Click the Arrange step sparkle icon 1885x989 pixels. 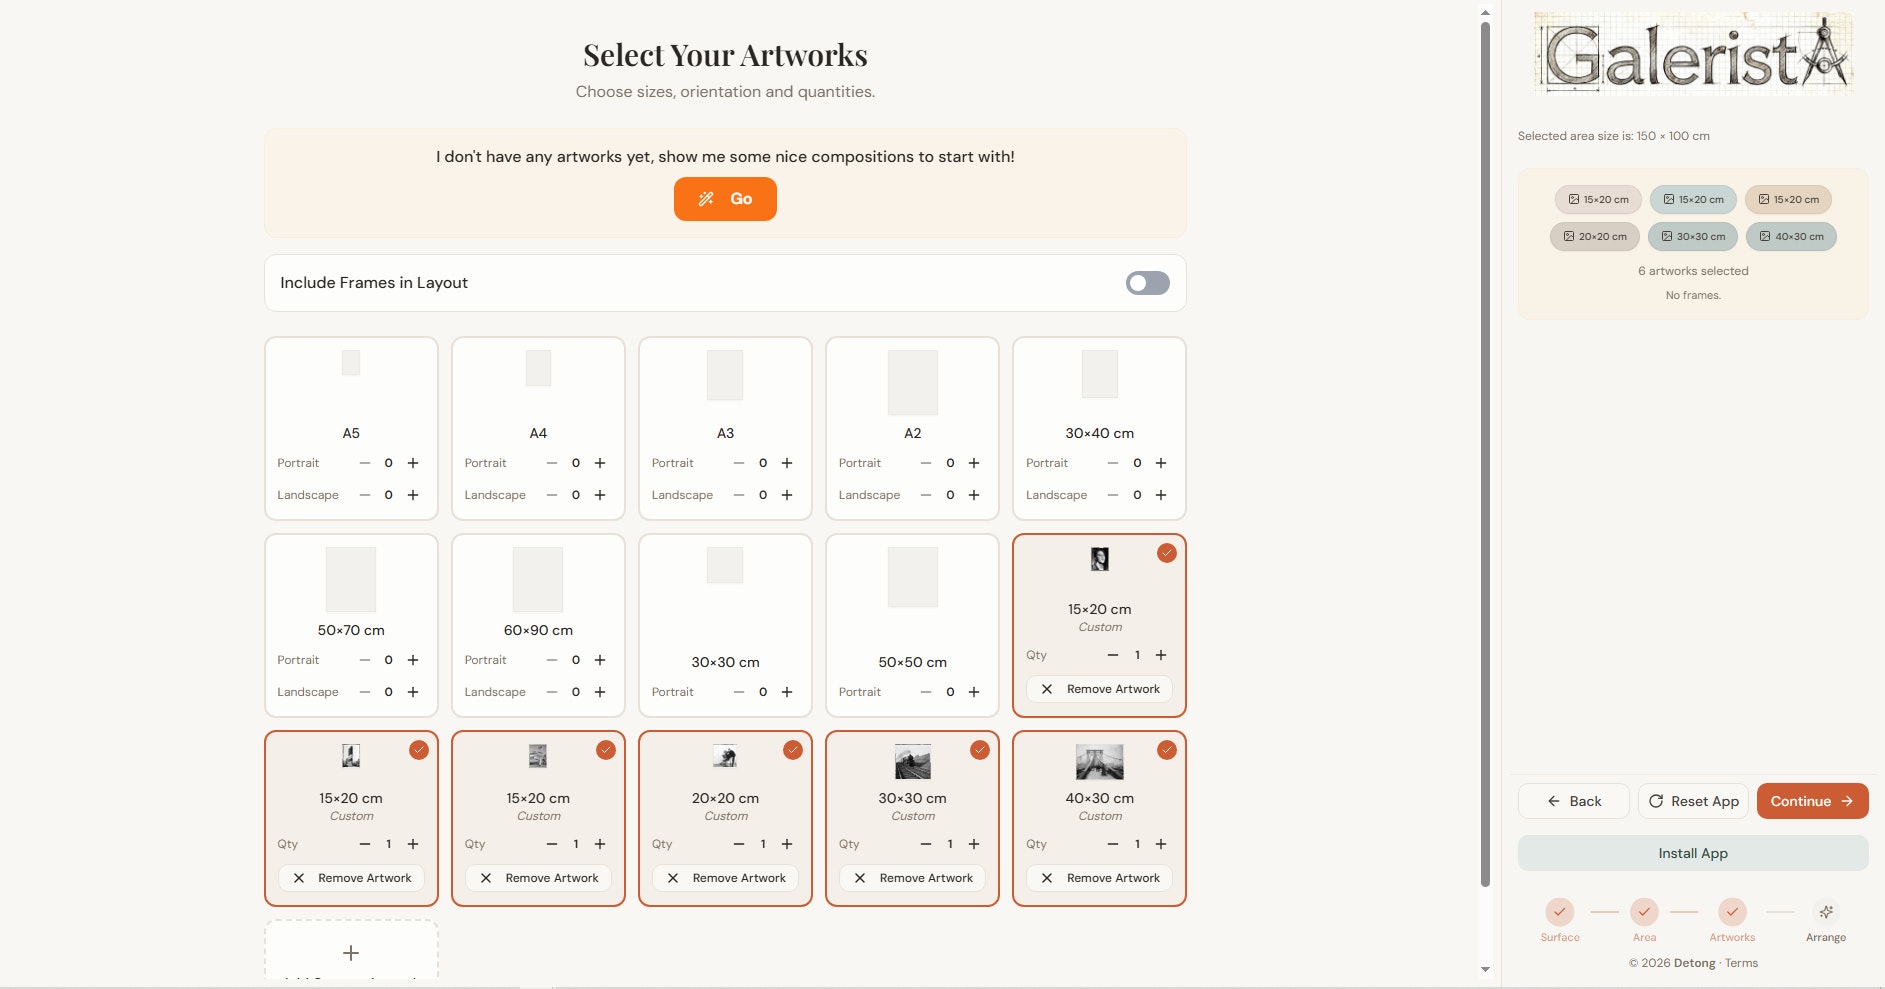[x=1825, y=911]
